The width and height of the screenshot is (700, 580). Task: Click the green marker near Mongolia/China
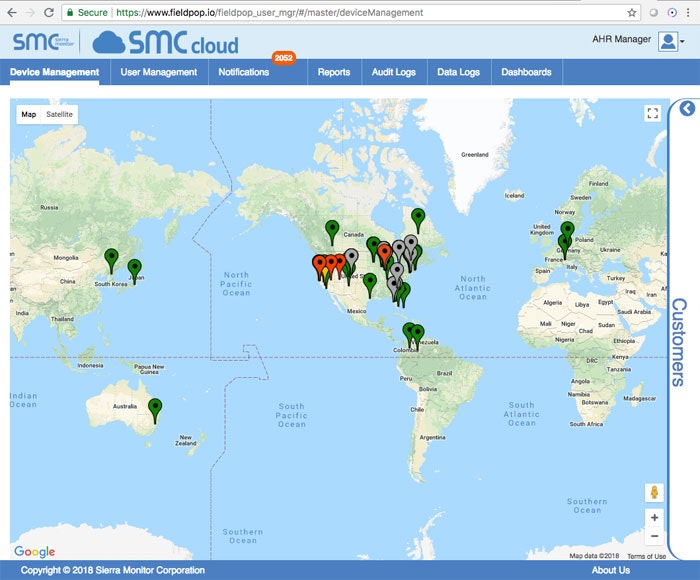coord(111,260)
